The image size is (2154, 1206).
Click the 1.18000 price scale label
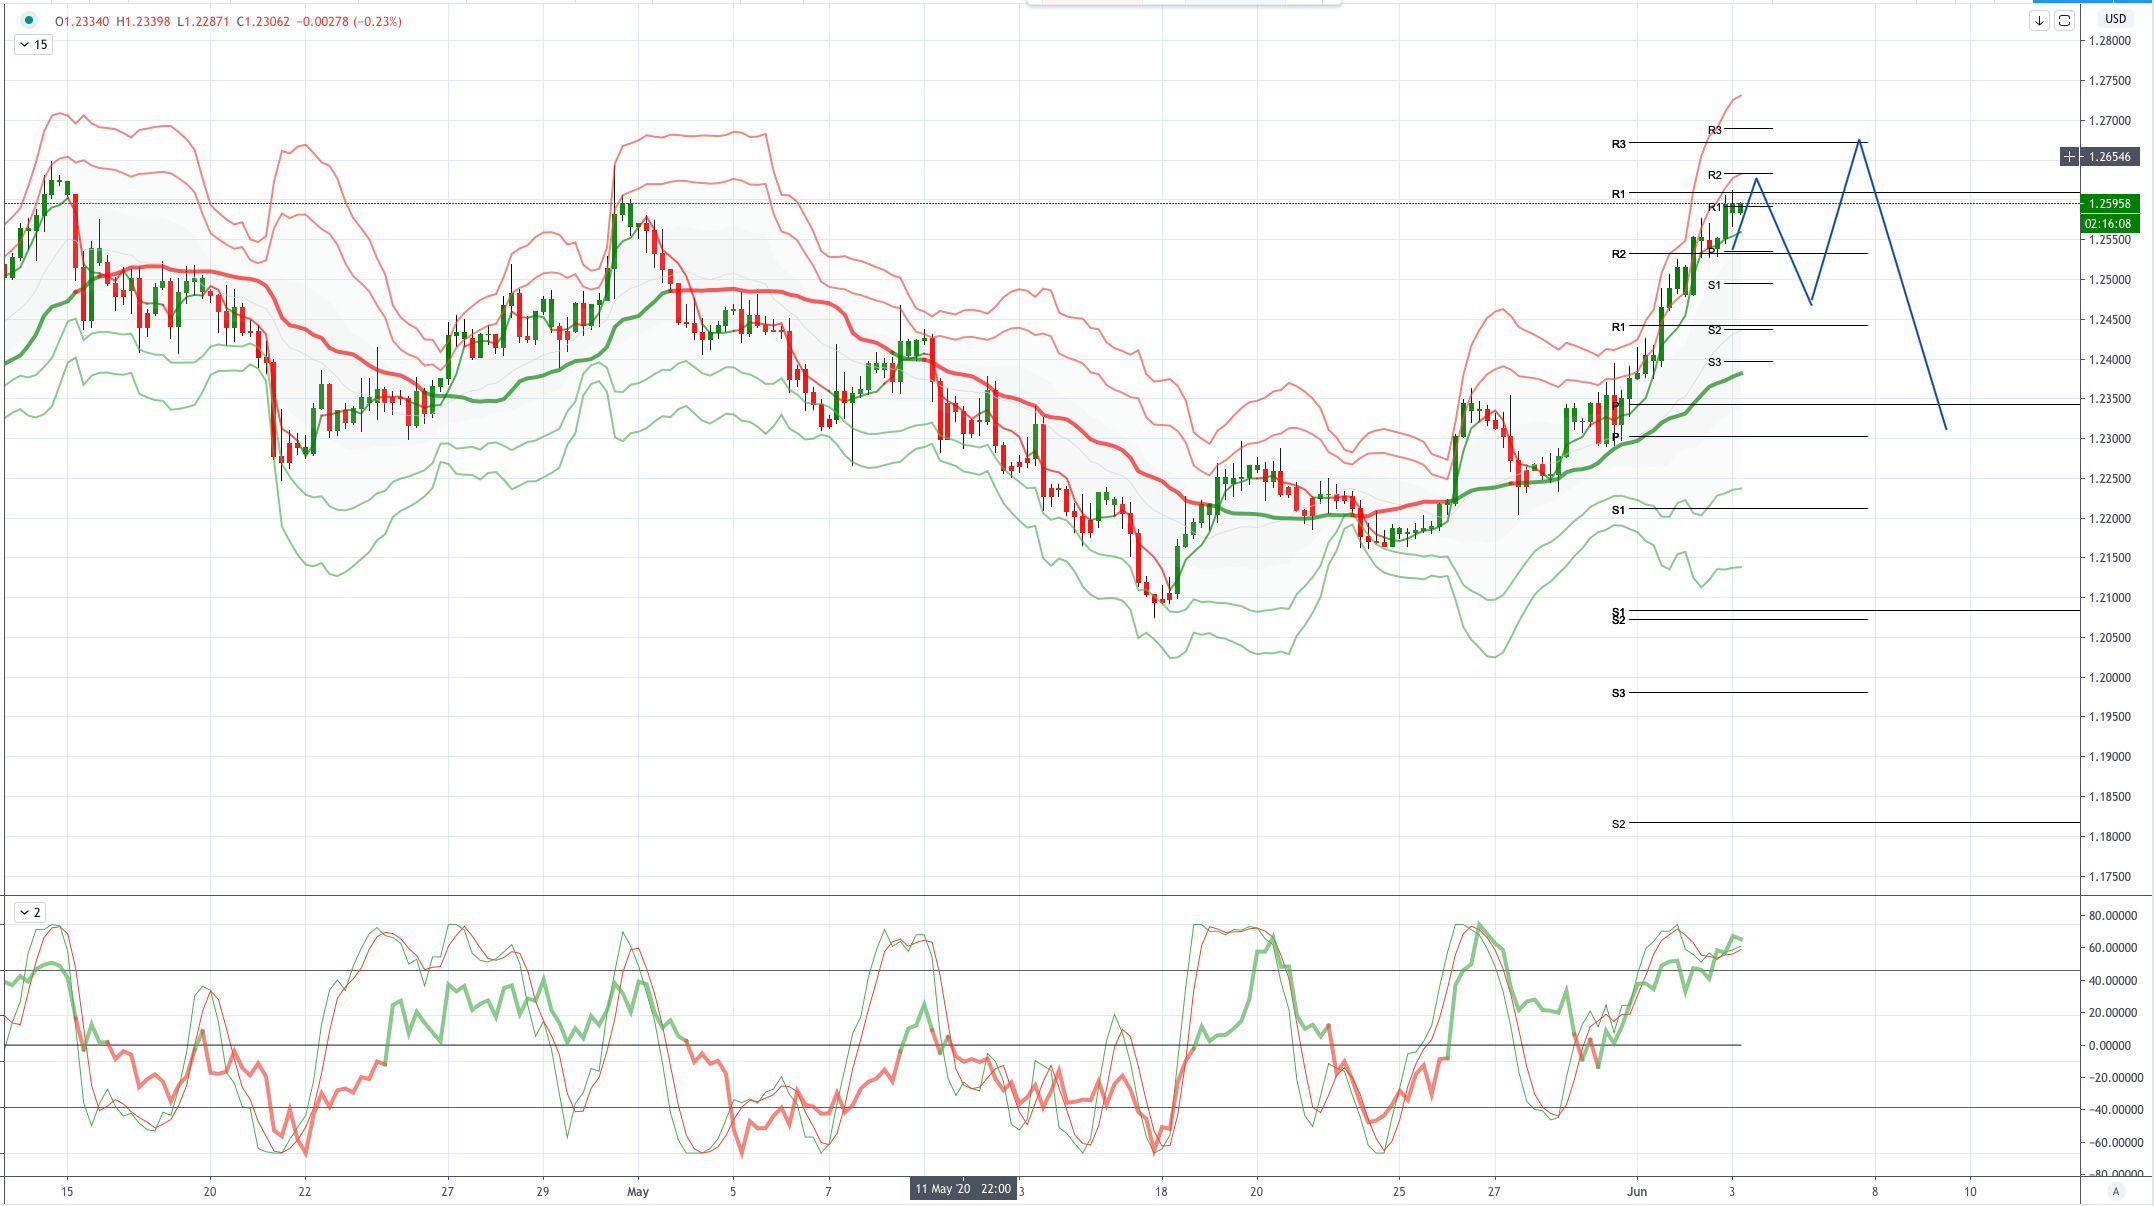pyautogui.click(x=2110, y=837)
